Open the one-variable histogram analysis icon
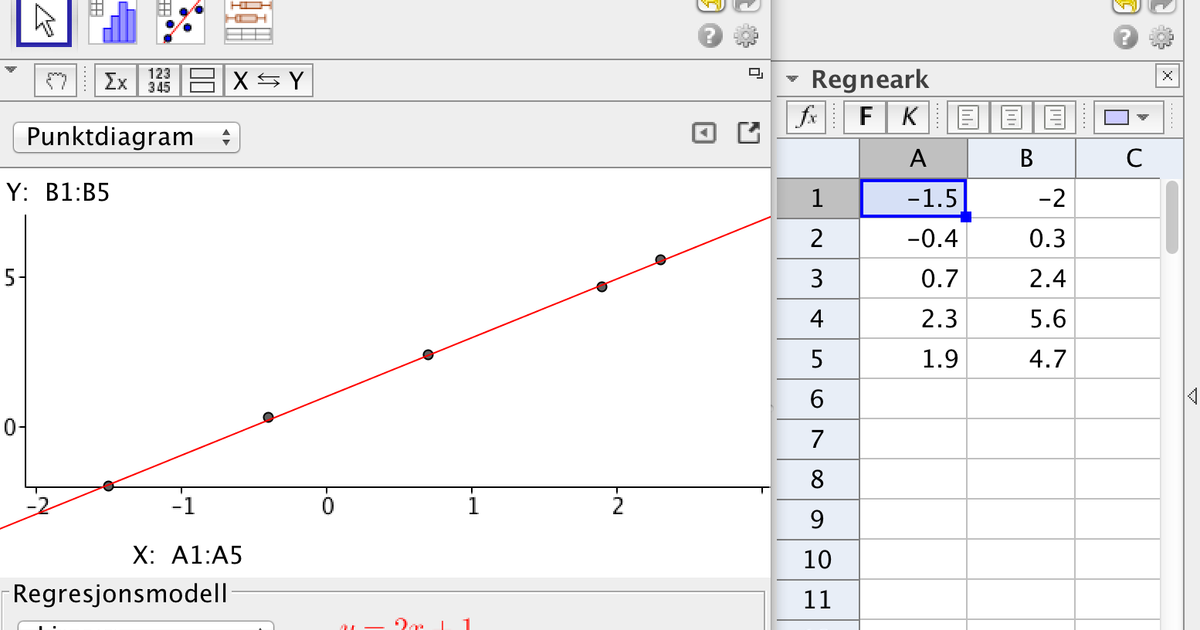The height and width of the screenshot is (630, 1200). coord(113,23)
